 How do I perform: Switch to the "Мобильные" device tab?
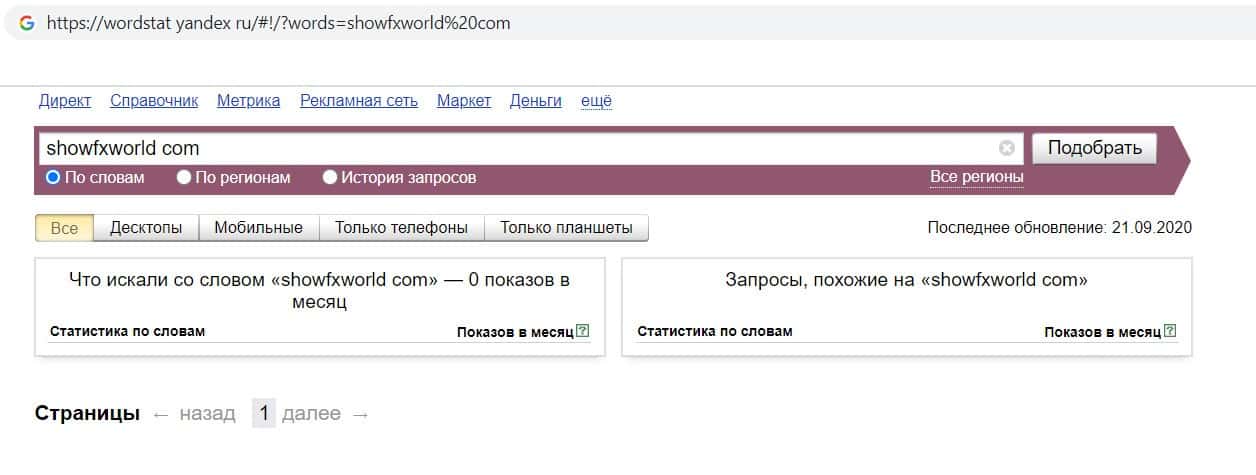(x=258, y=228)
